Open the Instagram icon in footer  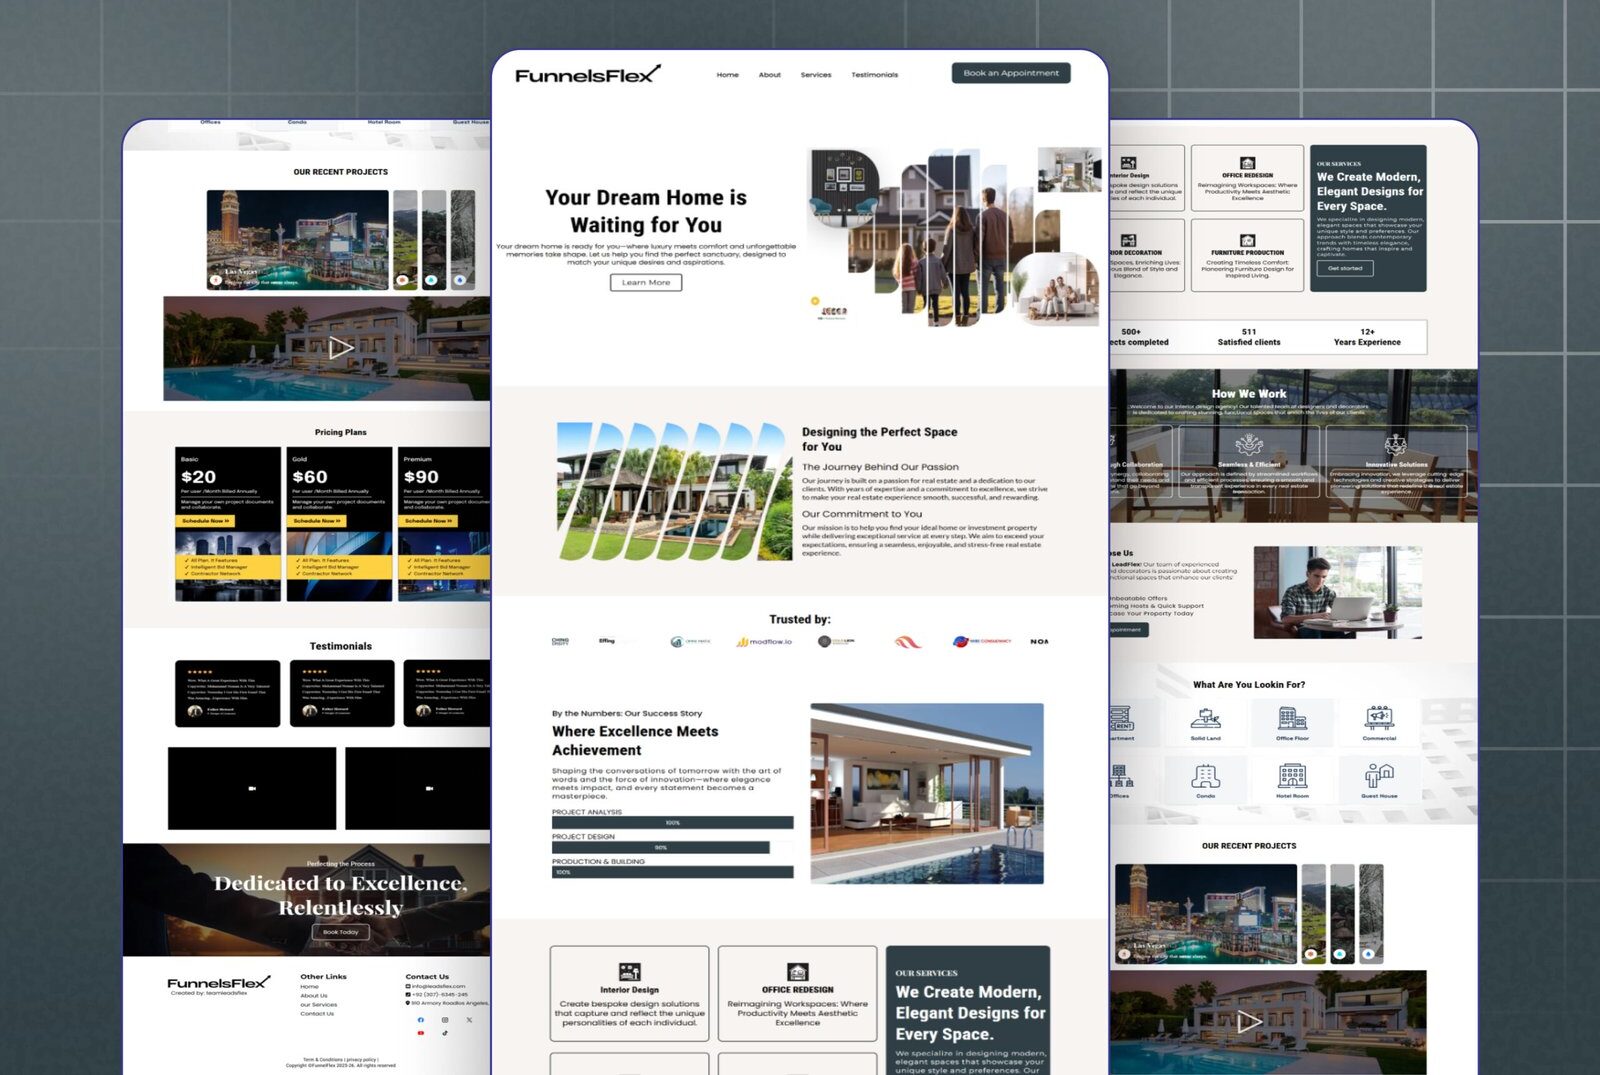point(445,1020)
